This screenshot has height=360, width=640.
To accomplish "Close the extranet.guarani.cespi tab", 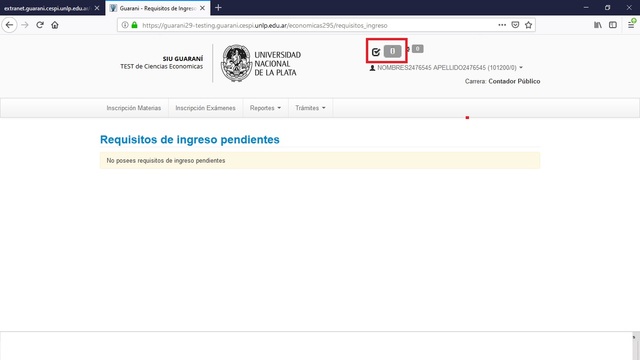I will tap(97, 8).
